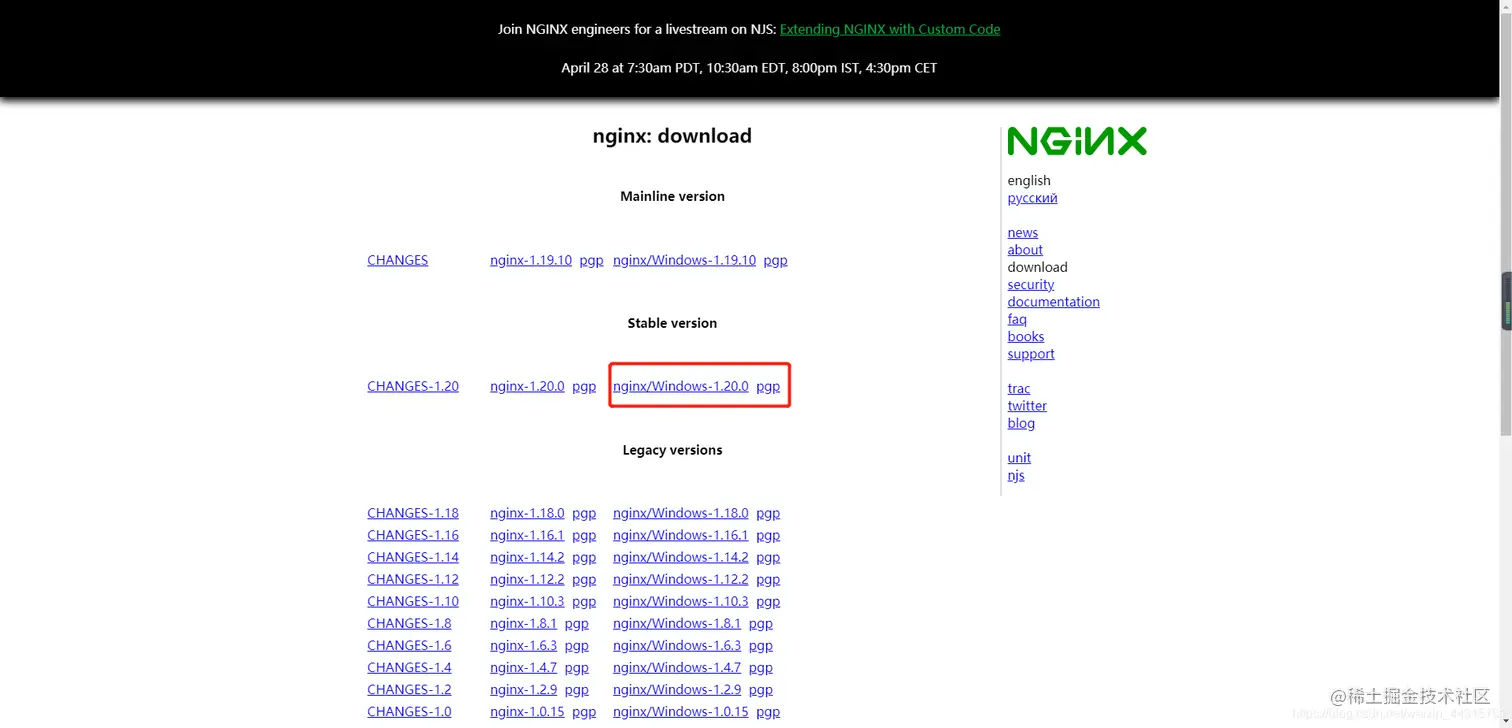Download nginx/Windows-1.4.7
1512x728 pixels.
[x=677, y=667]
